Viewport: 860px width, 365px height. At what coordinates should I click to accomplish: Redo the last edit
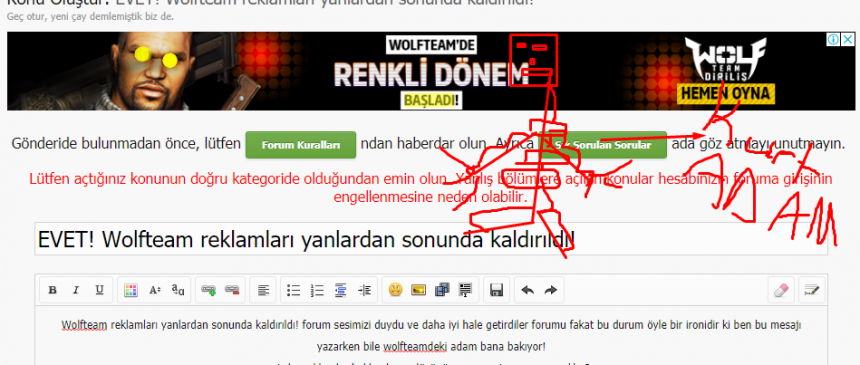tap(551, 290)
